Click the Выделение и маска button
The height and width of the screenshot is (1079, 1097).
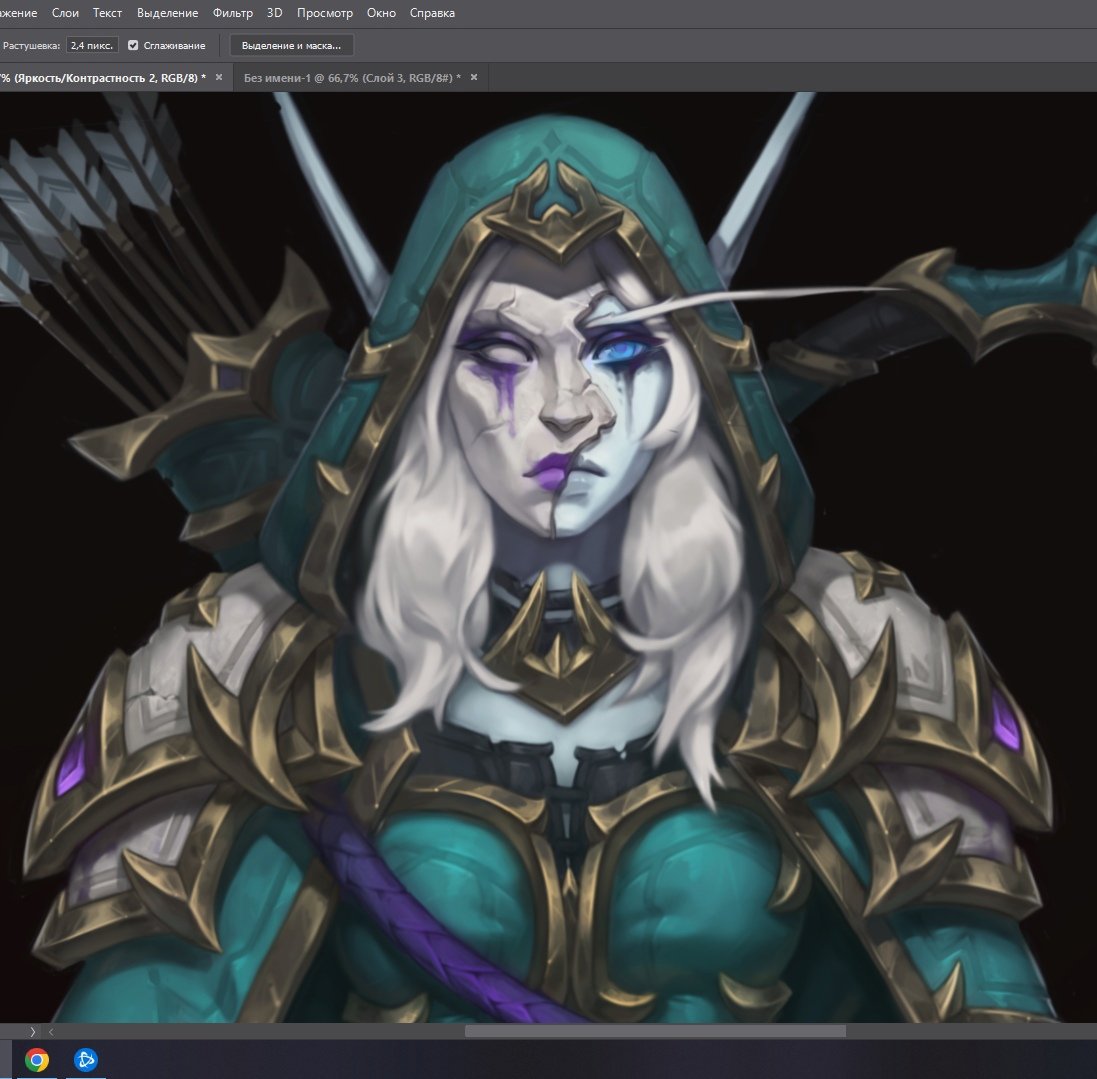coord(291,45)
